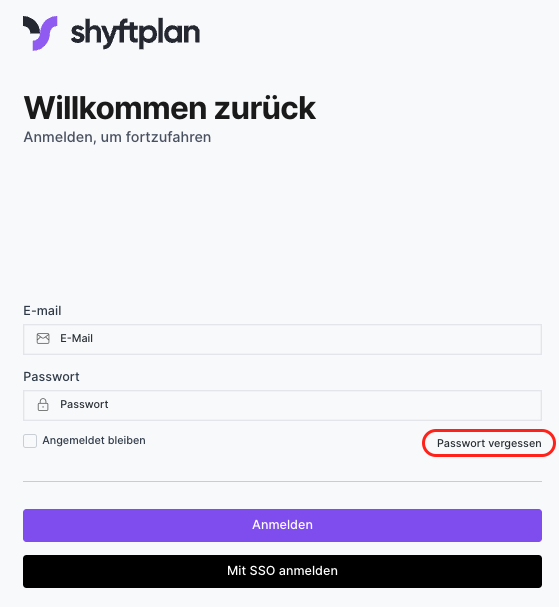Focus the E-Mail input field

[x=282, y=339]
